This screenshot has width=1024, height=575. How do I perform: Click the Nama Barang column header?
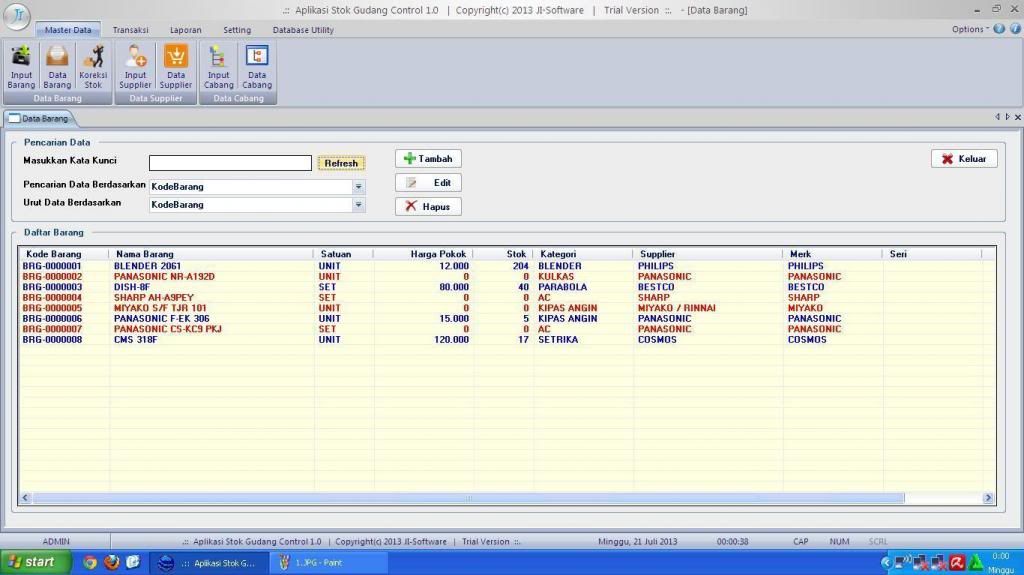[212, 254]
